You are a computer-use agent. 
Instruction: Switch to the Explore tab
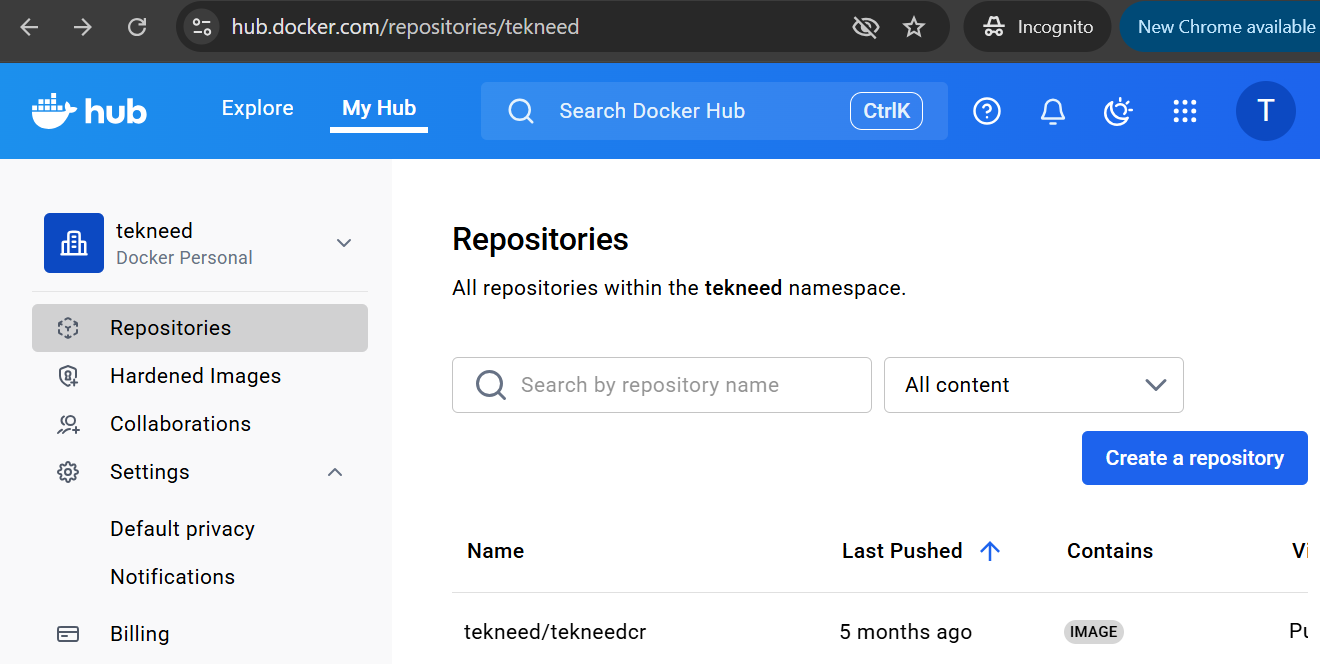[257, 108]
